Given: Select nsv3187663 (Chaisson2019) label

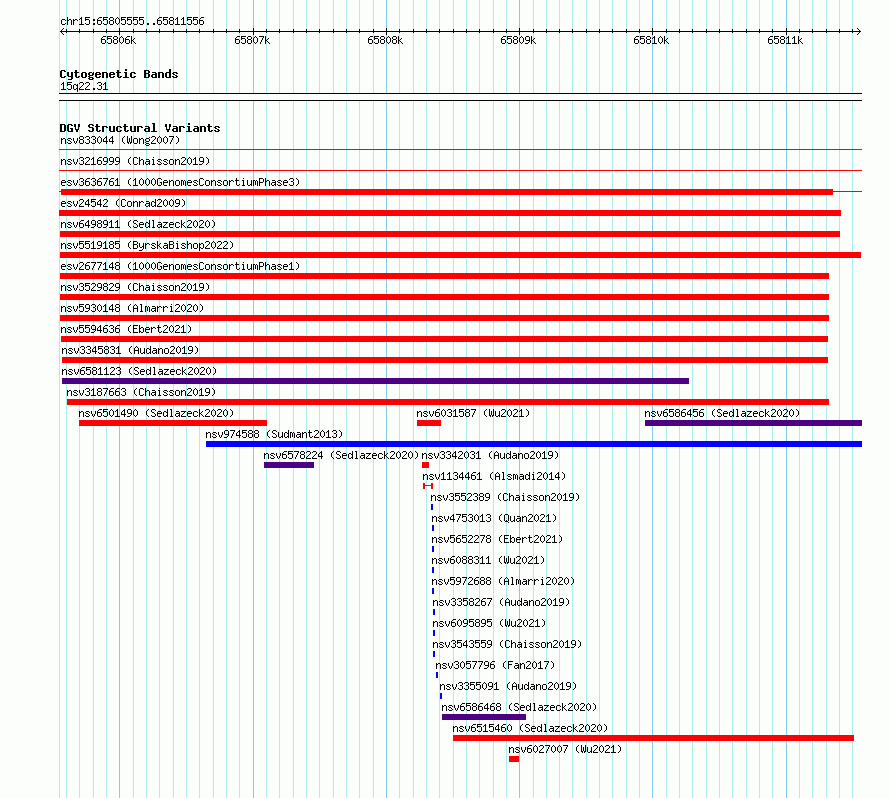Looking at the screenshot, I should tap(141, 392).
